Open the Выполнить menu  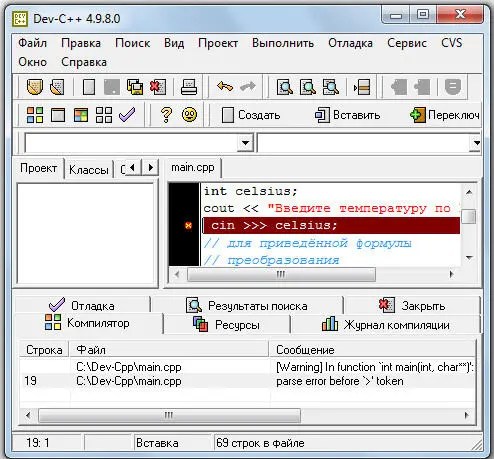point(283,43)
